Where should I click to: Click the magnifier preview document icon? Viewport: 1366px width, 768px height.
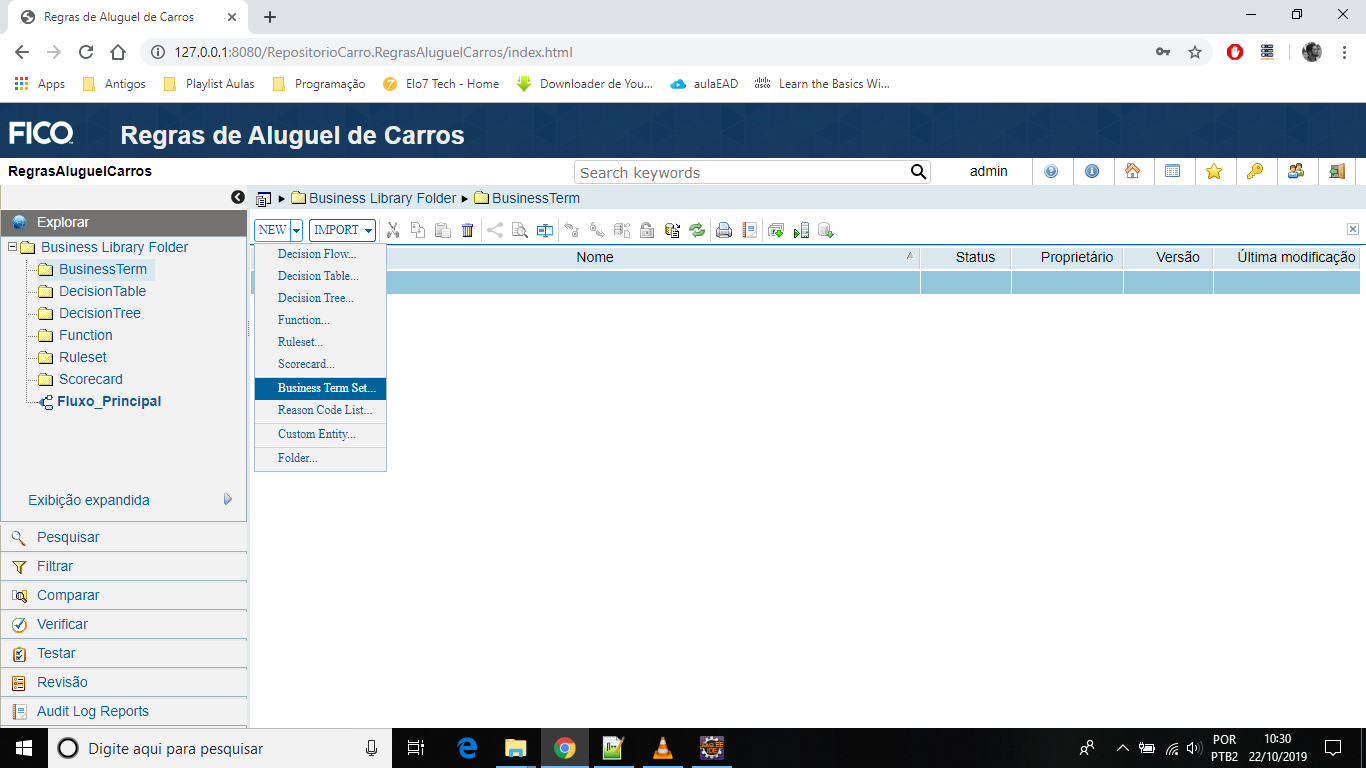pyautogui.click(x=520, y=230)
